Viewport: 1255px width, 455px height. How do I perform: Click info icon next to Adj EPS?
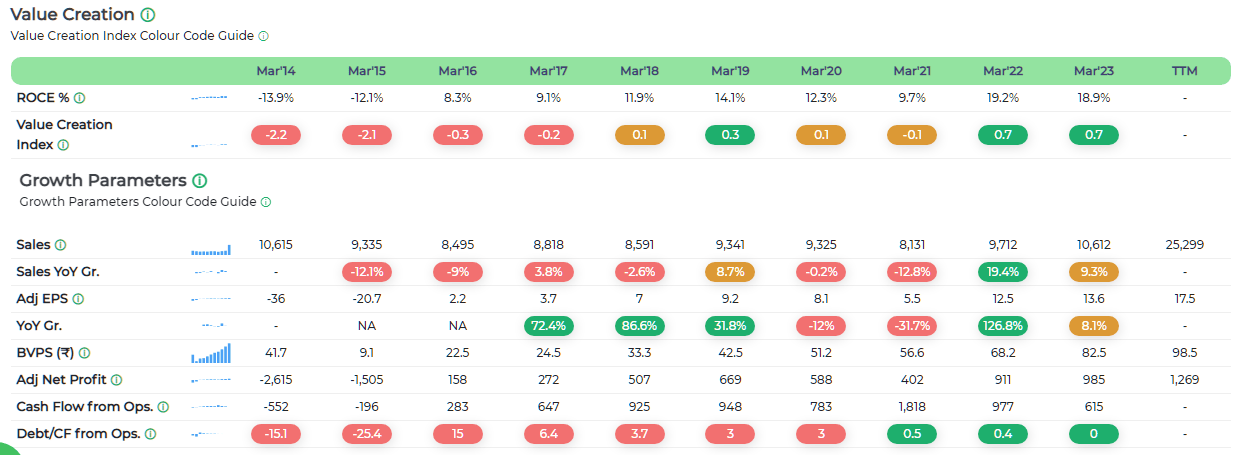click(78, 299)
